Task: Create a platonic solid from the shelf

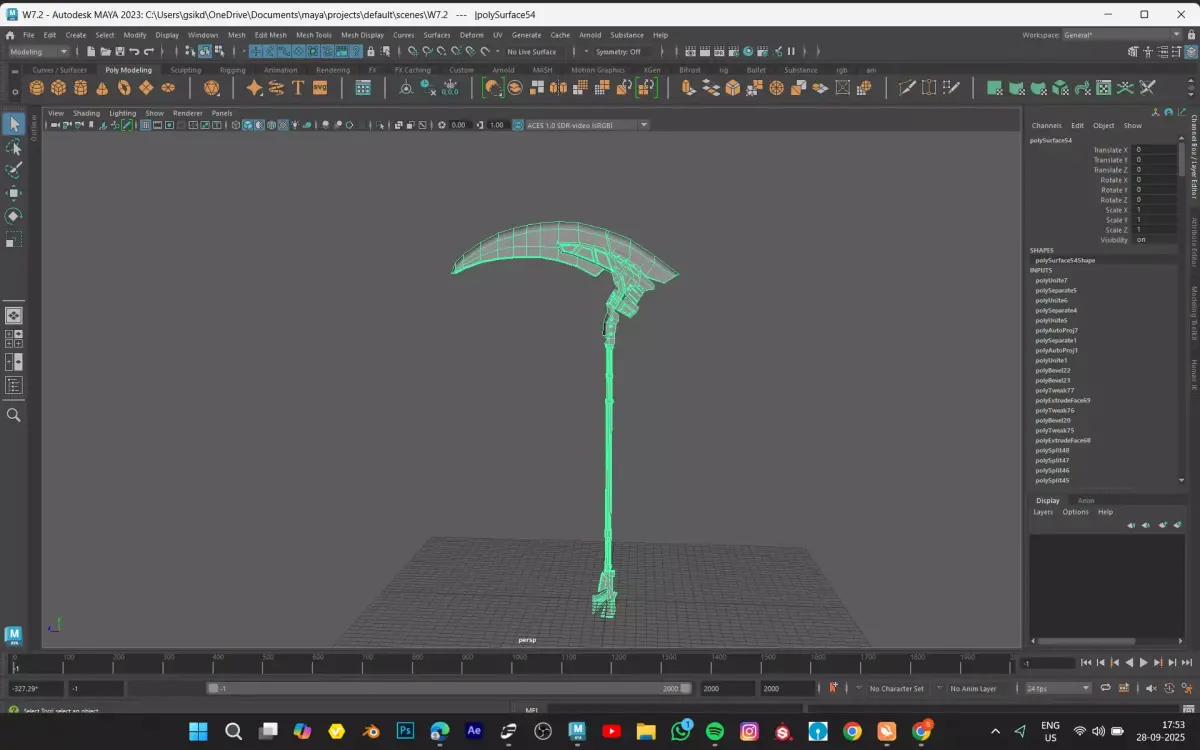Action: pyautogui.click(x=211, y=88)
